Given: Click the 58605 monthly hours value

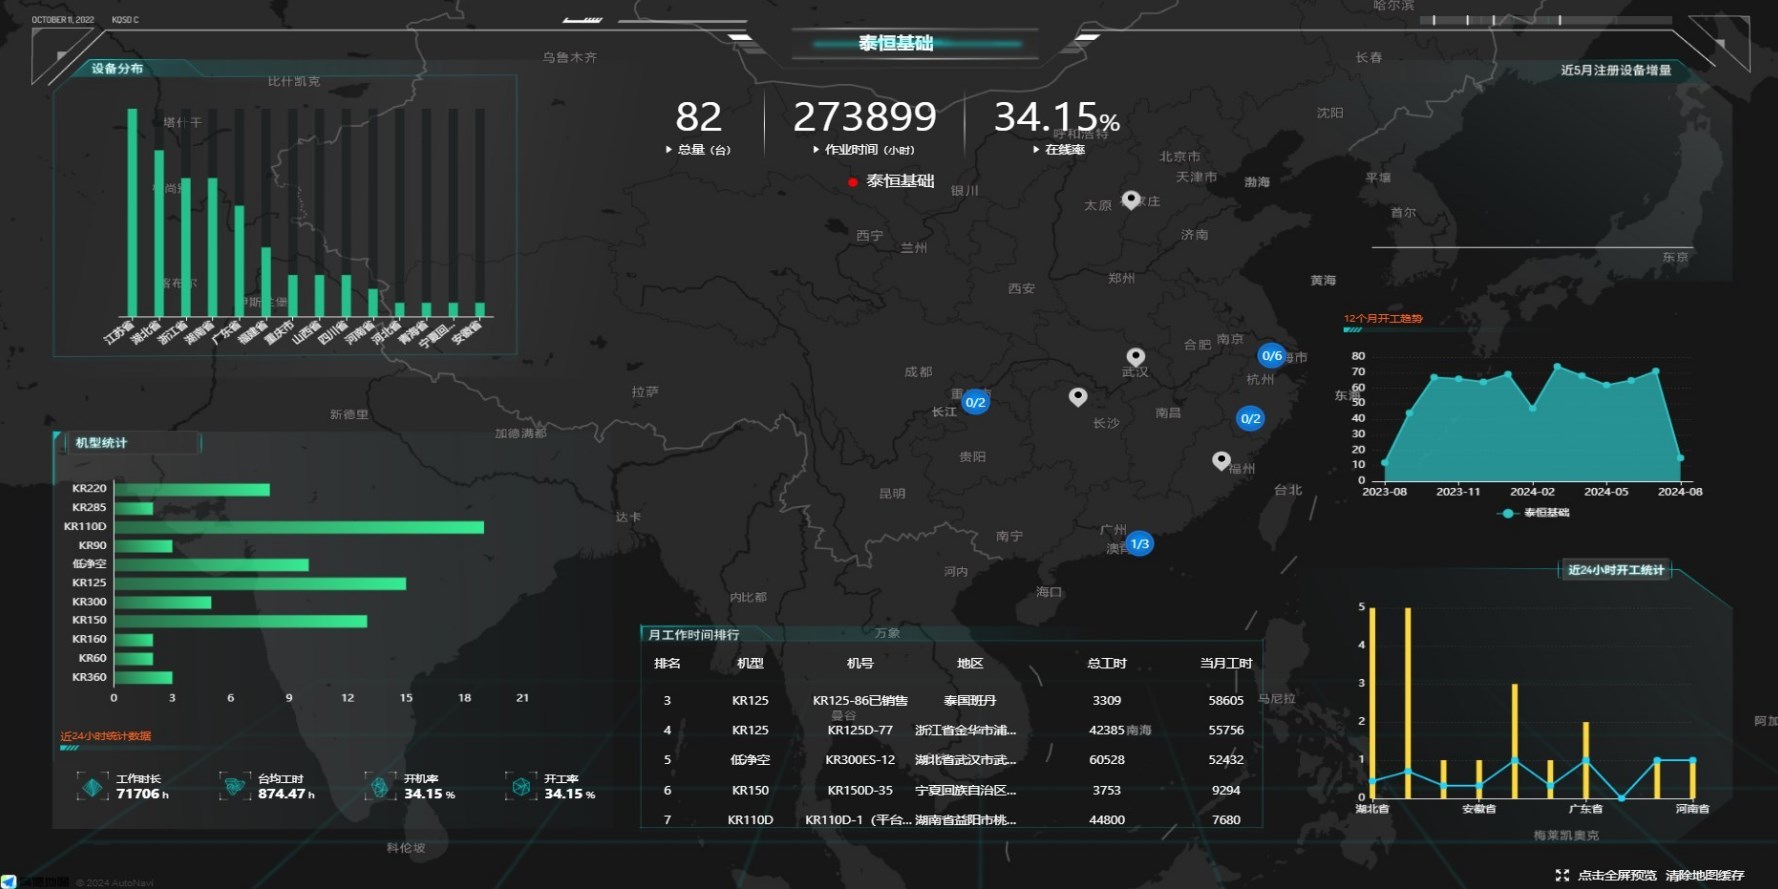Looking at the screenshot, I should 1226,700.
